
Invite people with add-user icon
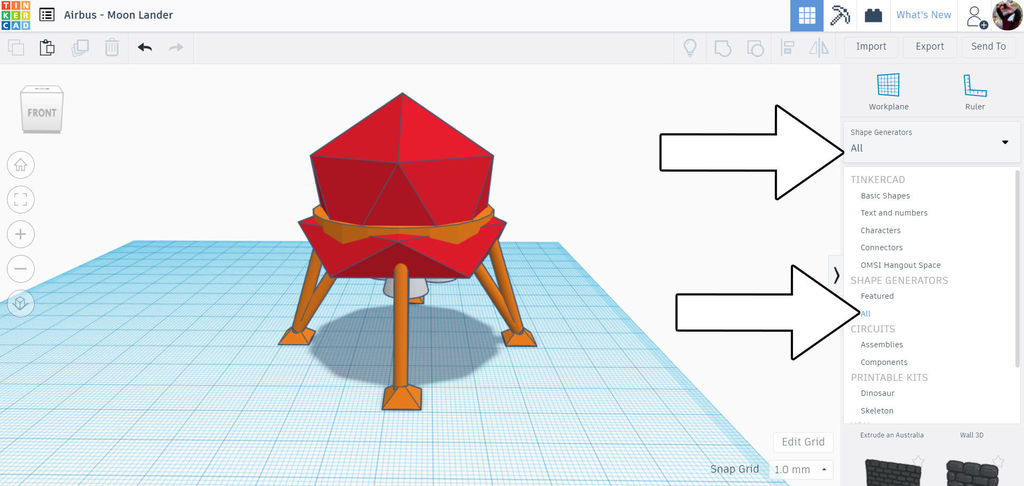click(977, 15)
